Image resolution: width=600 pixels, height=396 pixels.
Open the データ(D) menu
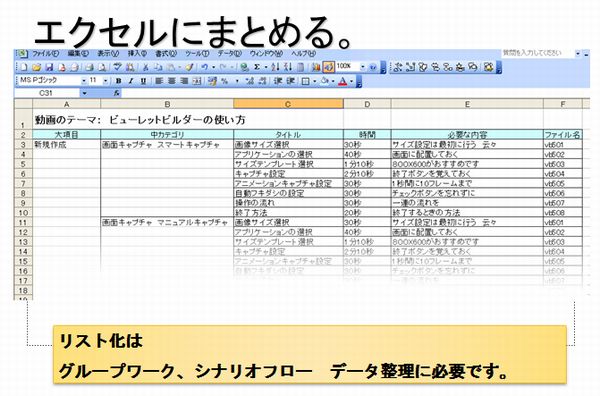click(230, 54)
